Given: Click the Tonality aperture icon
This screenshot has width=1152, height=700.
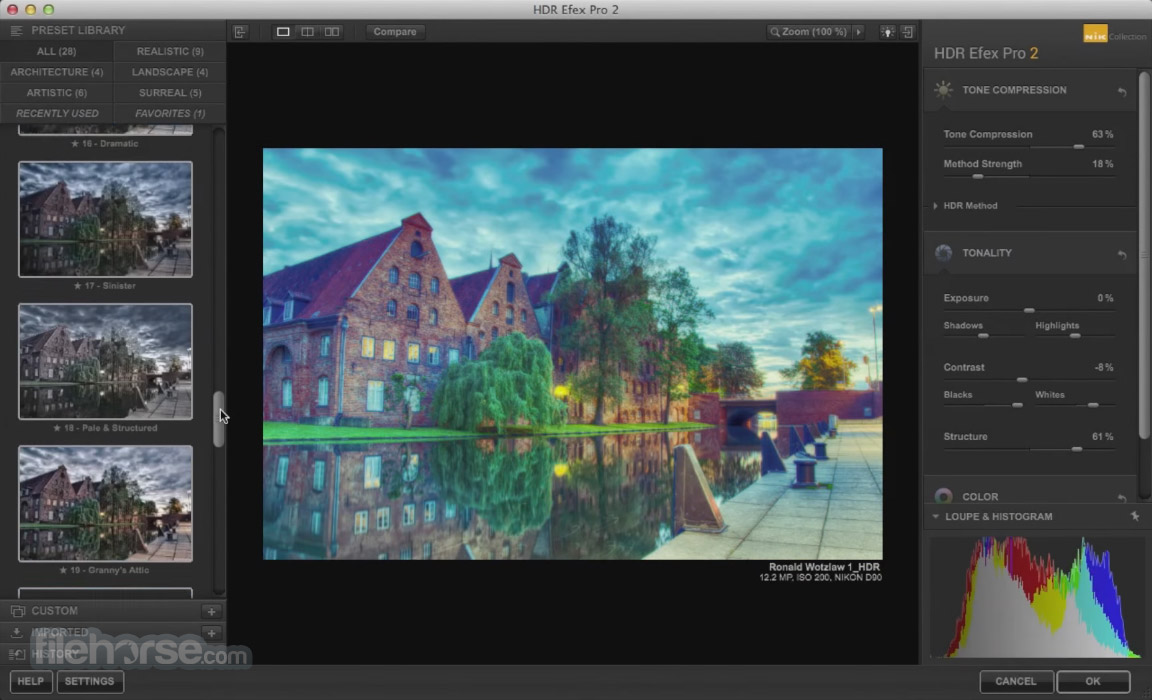Looking at the screenshot, I should coord(943,253).
